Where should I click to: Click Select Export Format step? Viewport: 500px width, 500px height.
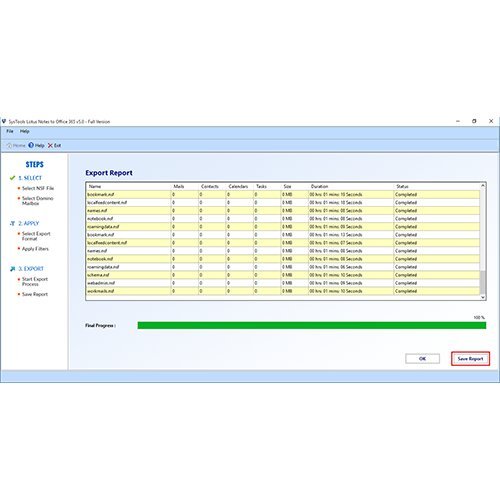click(36, 236)
